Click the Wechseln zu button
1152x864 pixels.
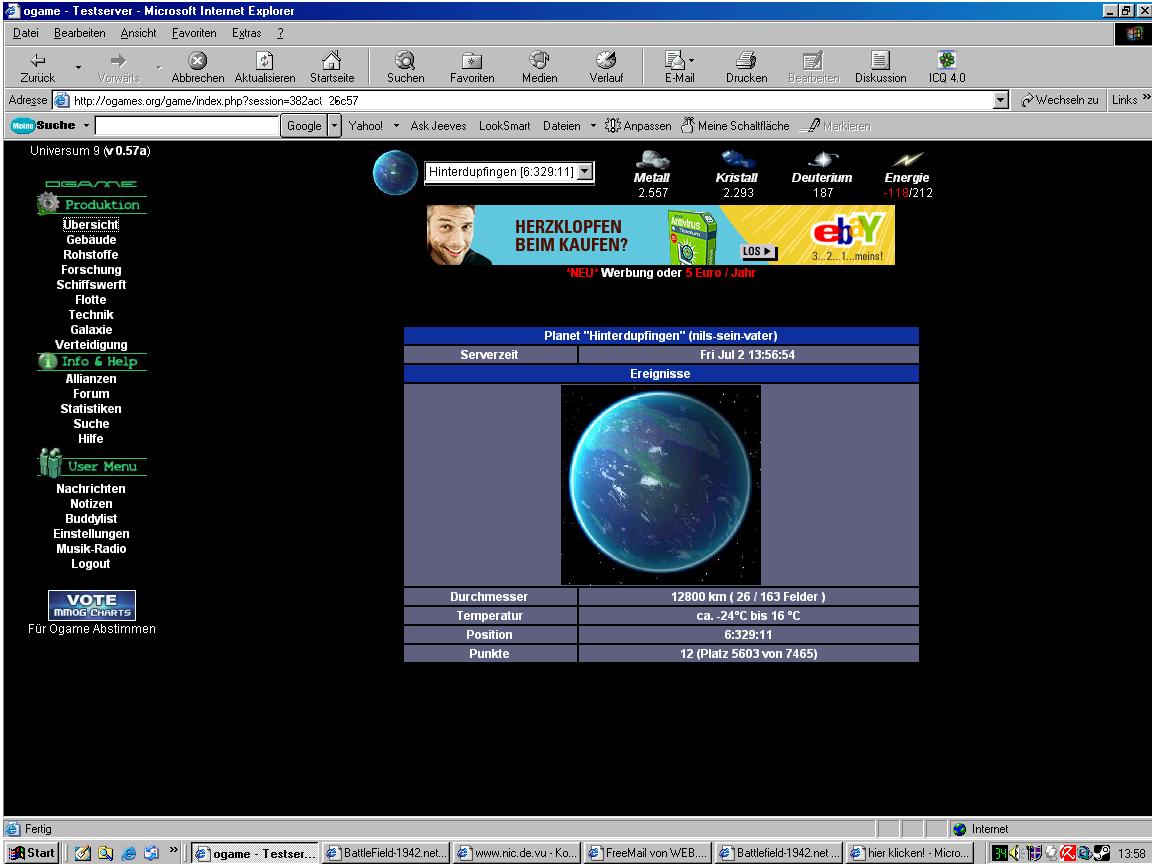[1060, 100]
